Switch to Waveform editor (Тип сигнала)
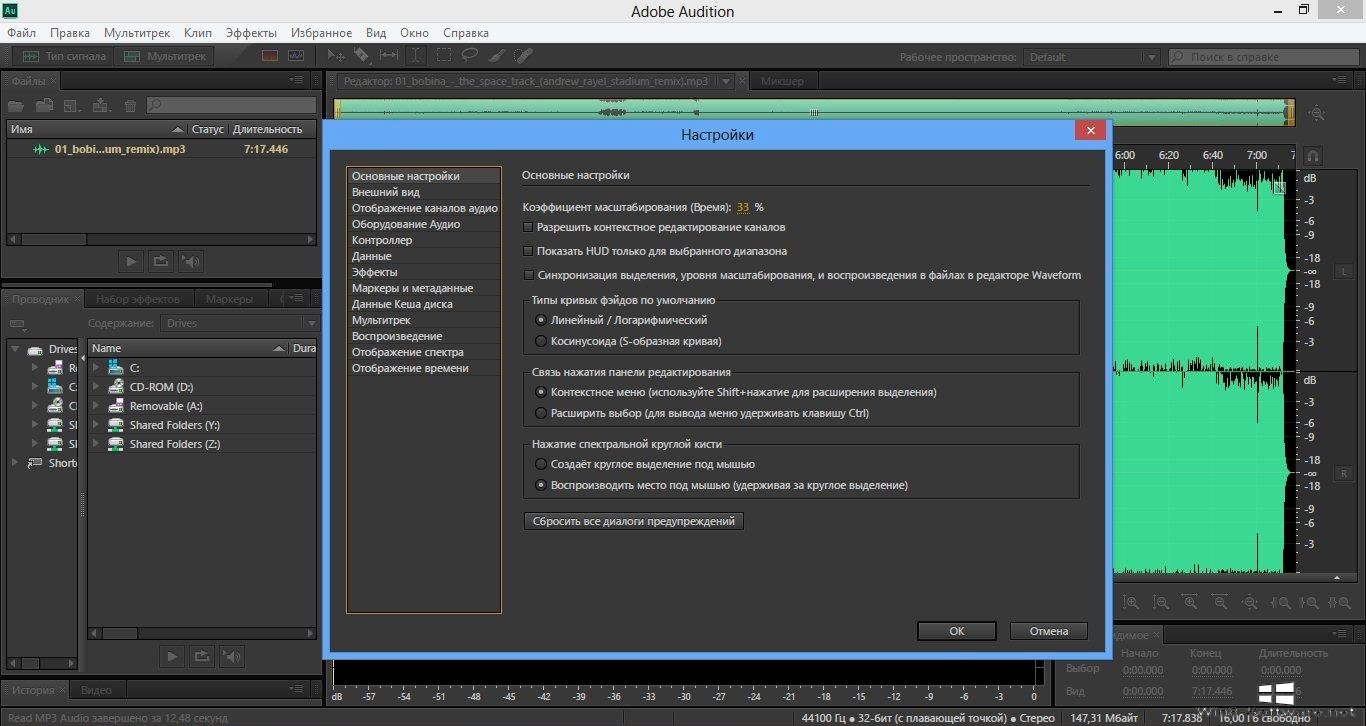 tap(63, 56)
